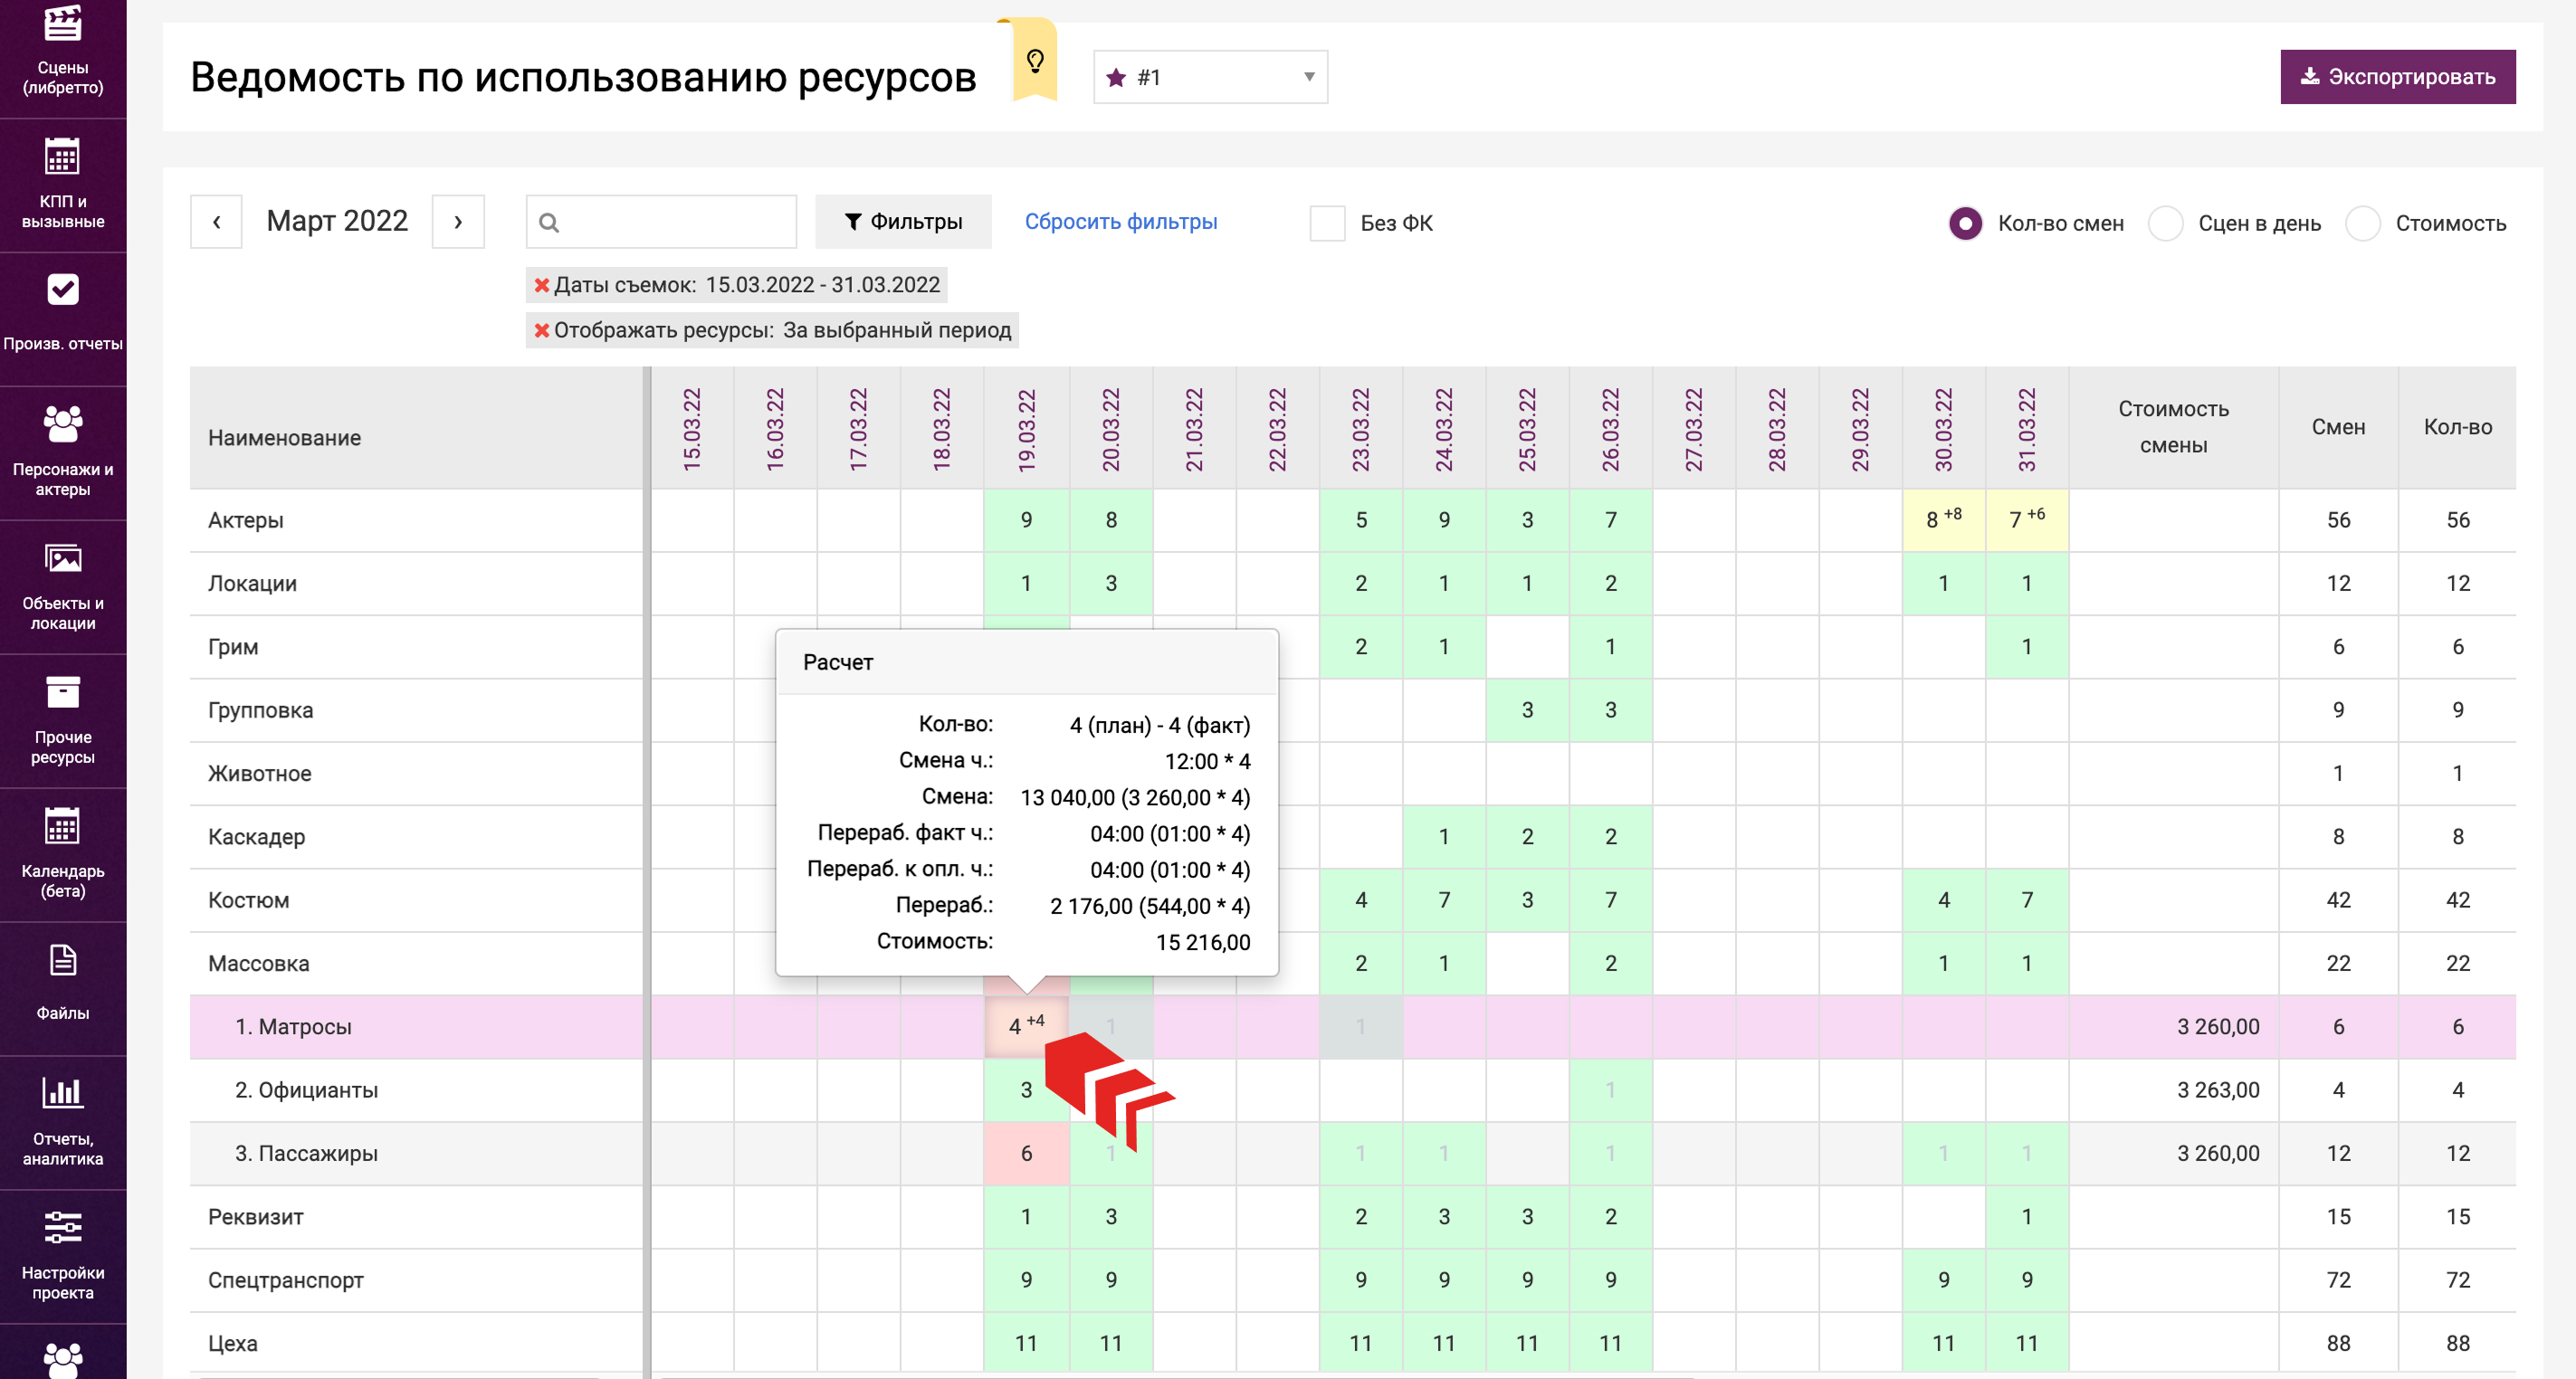This screenshot has height=1379, width=2576.
Task: Expand the Костюм row
Action: click(x=248, y=900)
